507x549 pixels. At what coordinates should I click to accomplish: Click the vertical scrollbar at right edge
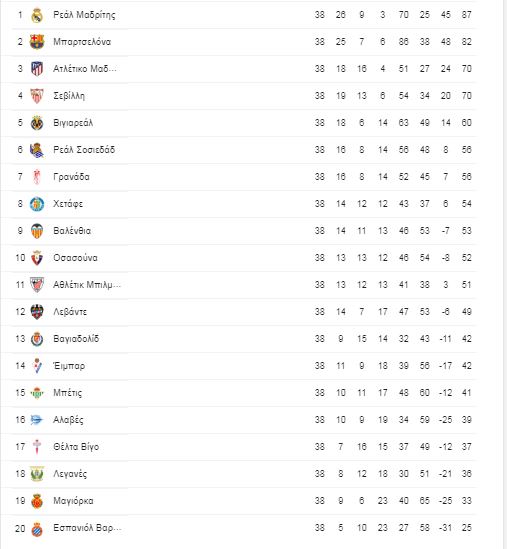(x=504, y=274)
